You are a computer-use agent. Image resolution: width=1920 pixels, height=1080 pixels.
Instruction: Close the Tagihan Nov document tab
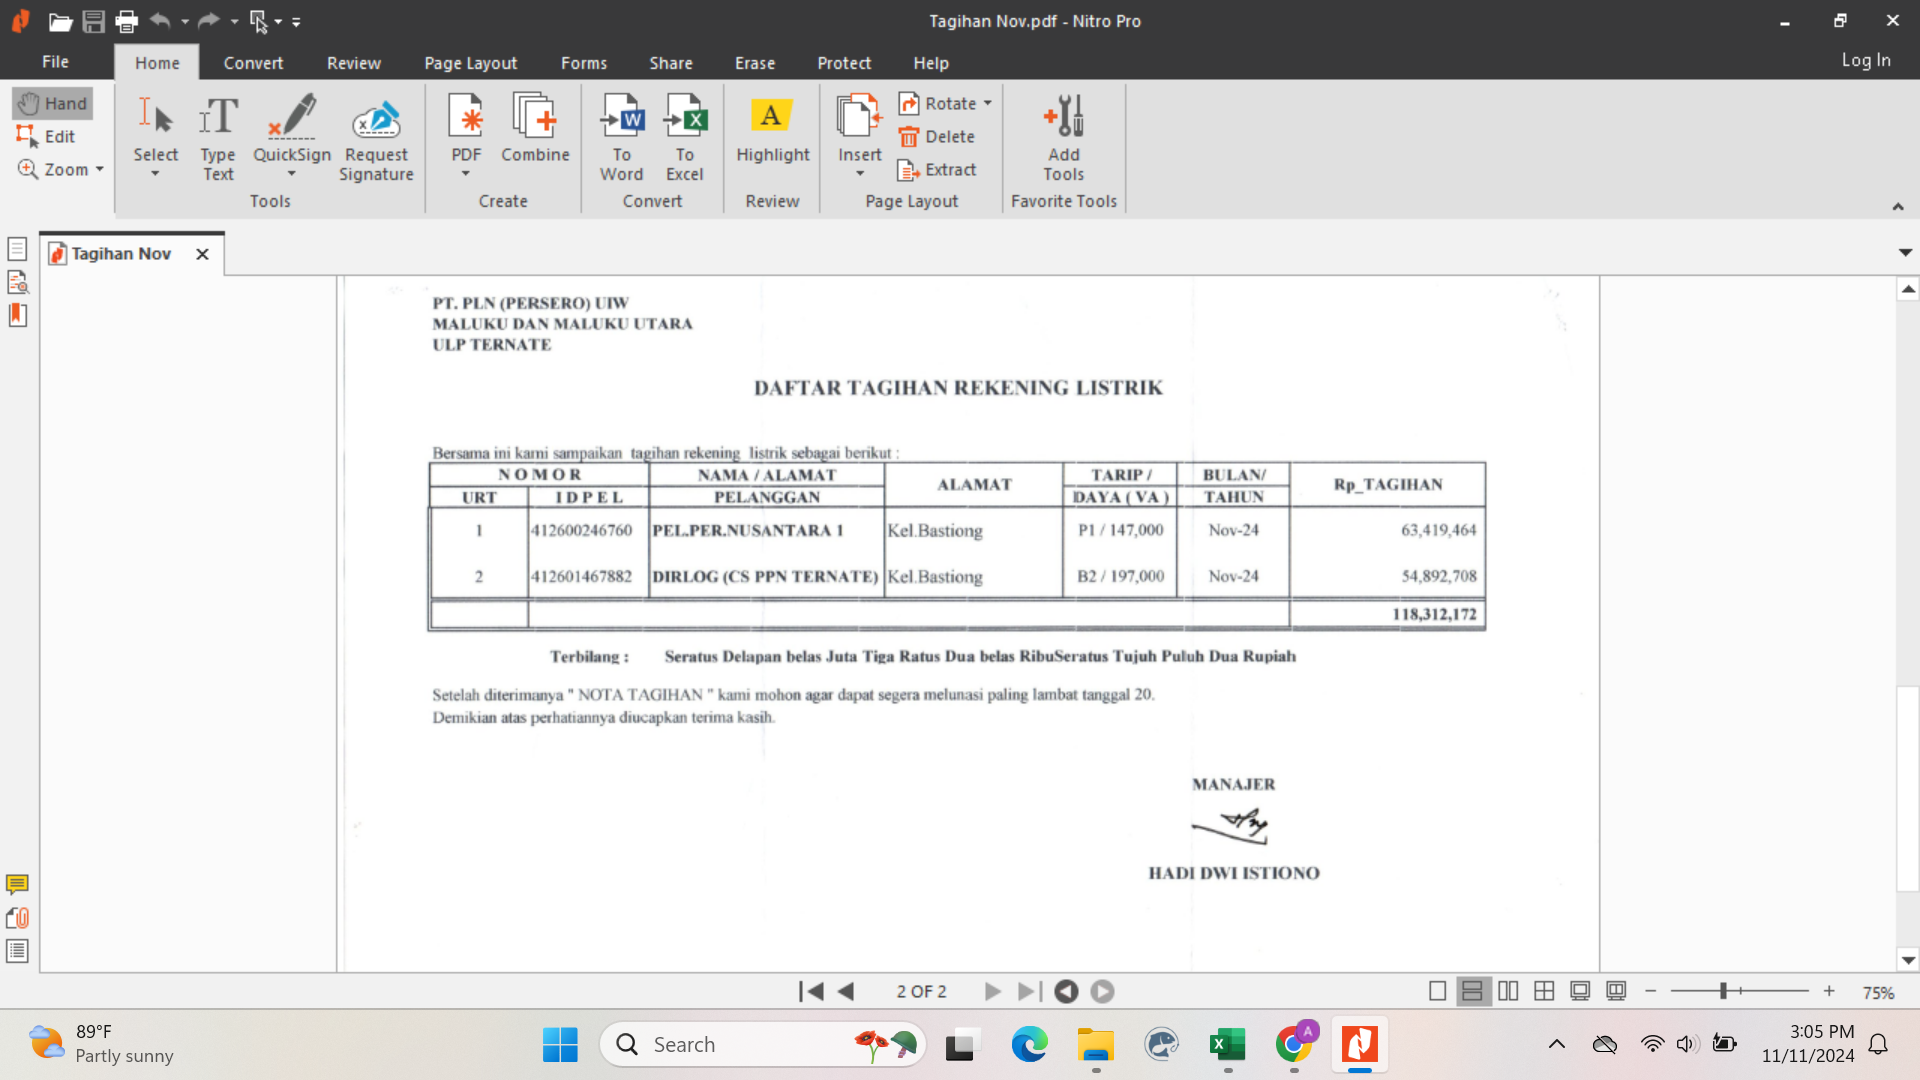point(202,254)
